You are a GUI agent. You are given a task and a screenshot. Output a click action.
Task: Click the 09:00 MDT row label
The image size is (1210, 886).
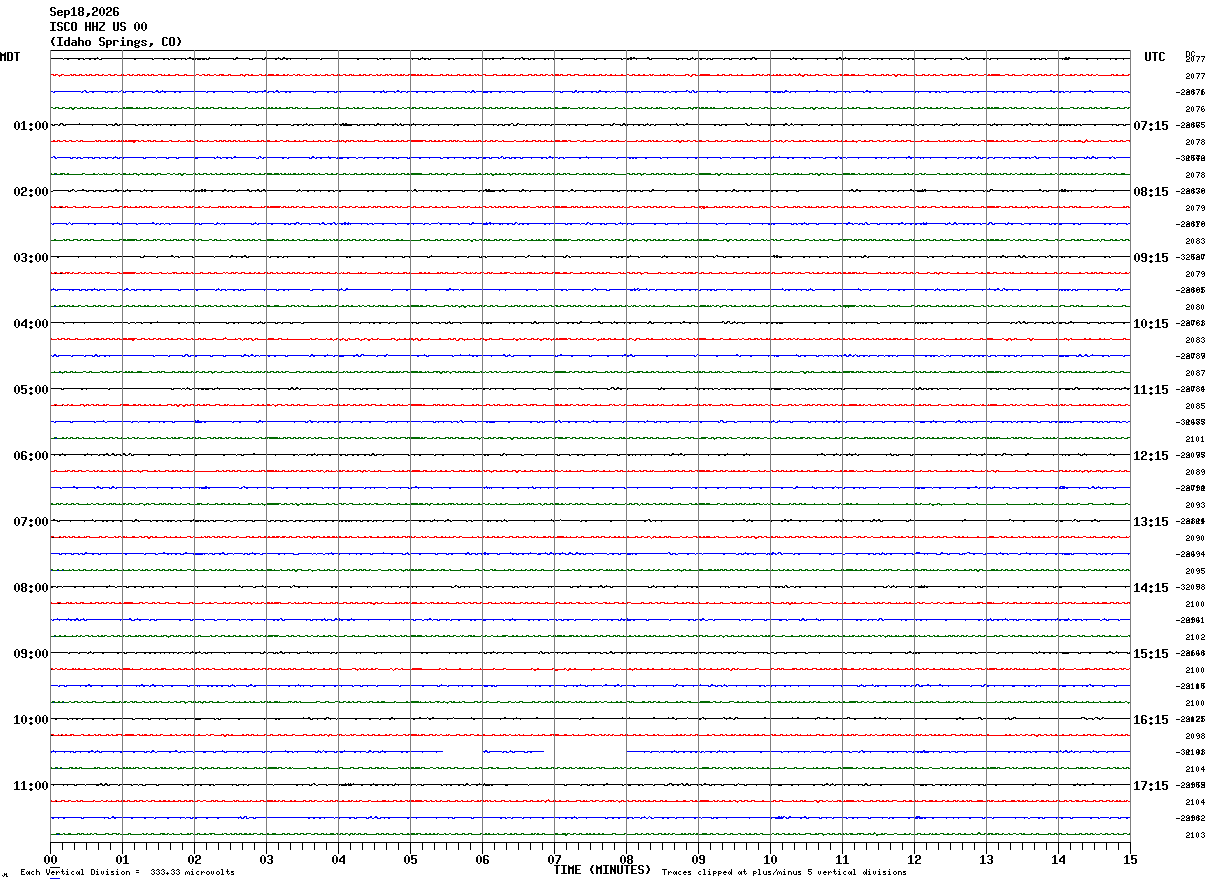tap(31, 654)
